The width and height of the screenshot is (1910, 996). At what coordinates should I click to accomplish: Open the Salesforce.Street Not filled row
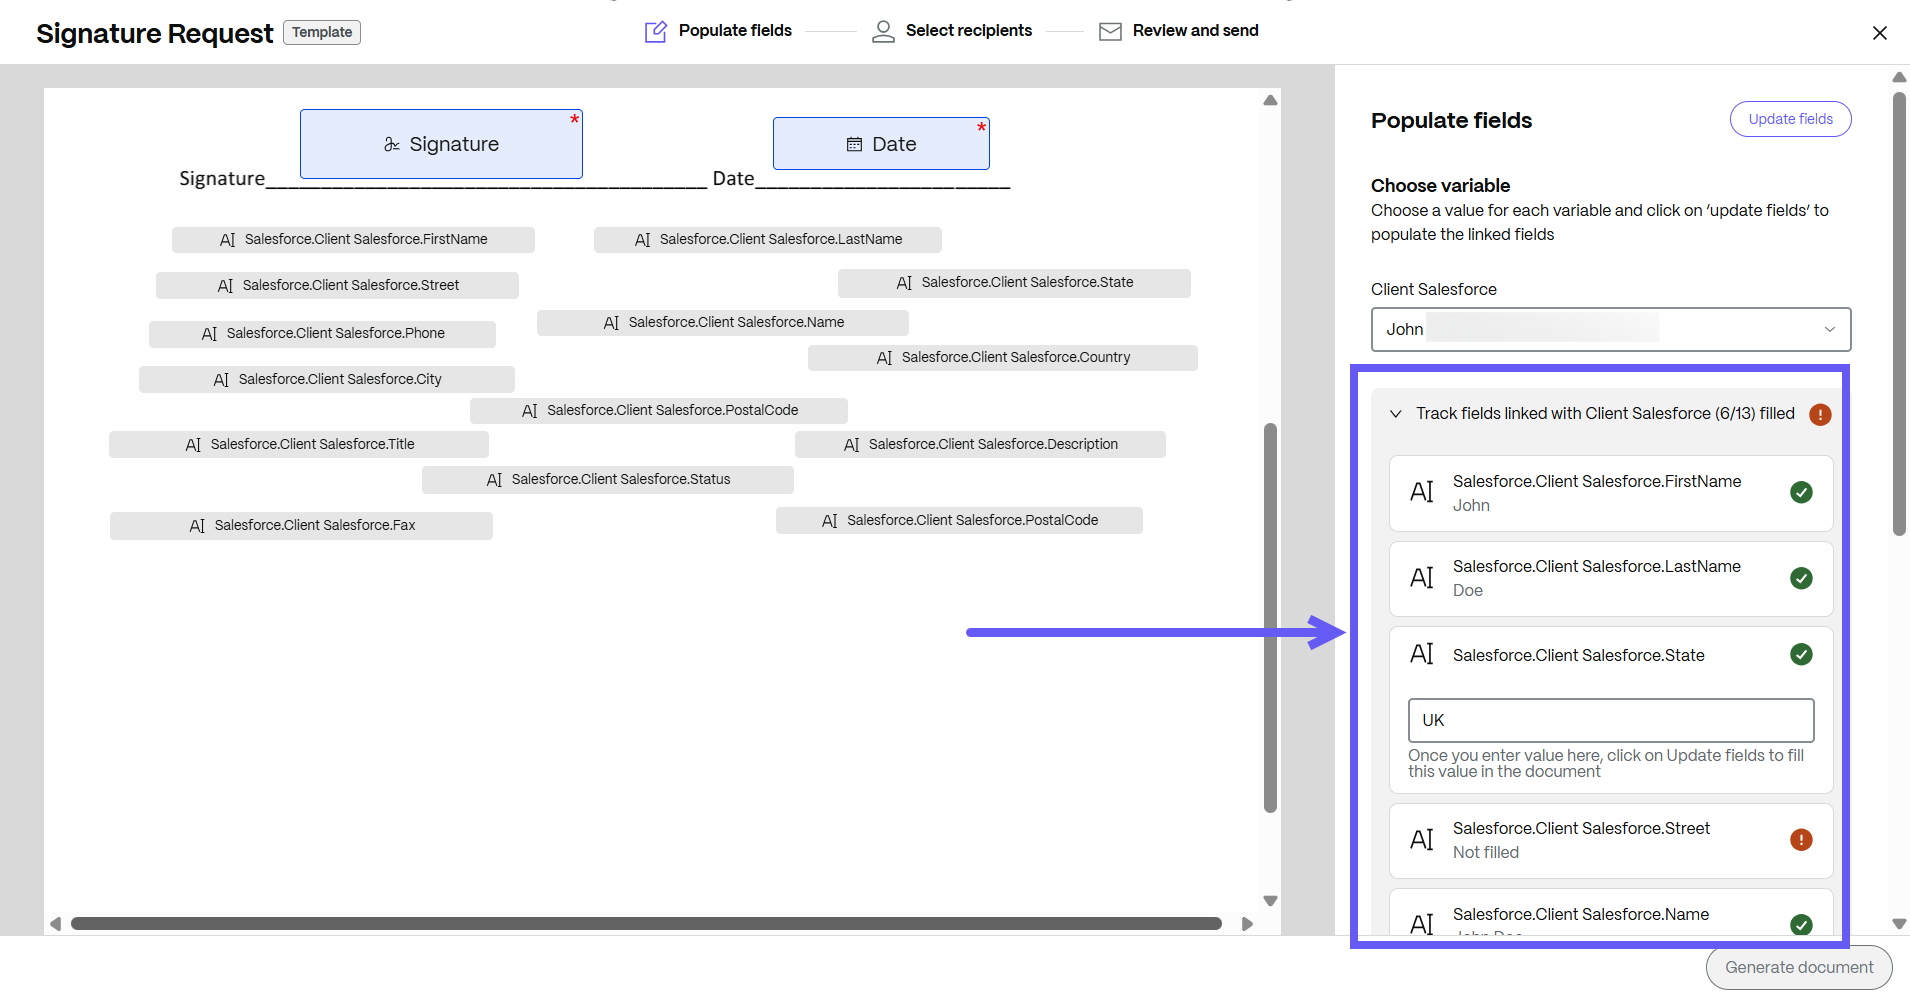click(x=1611, y=841)
